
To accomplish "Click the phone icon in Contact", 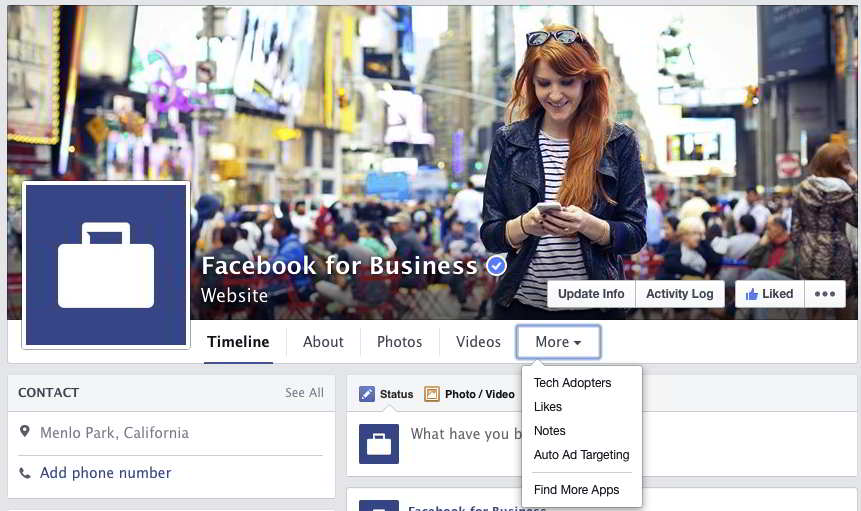I will click(x=25, y=473).
